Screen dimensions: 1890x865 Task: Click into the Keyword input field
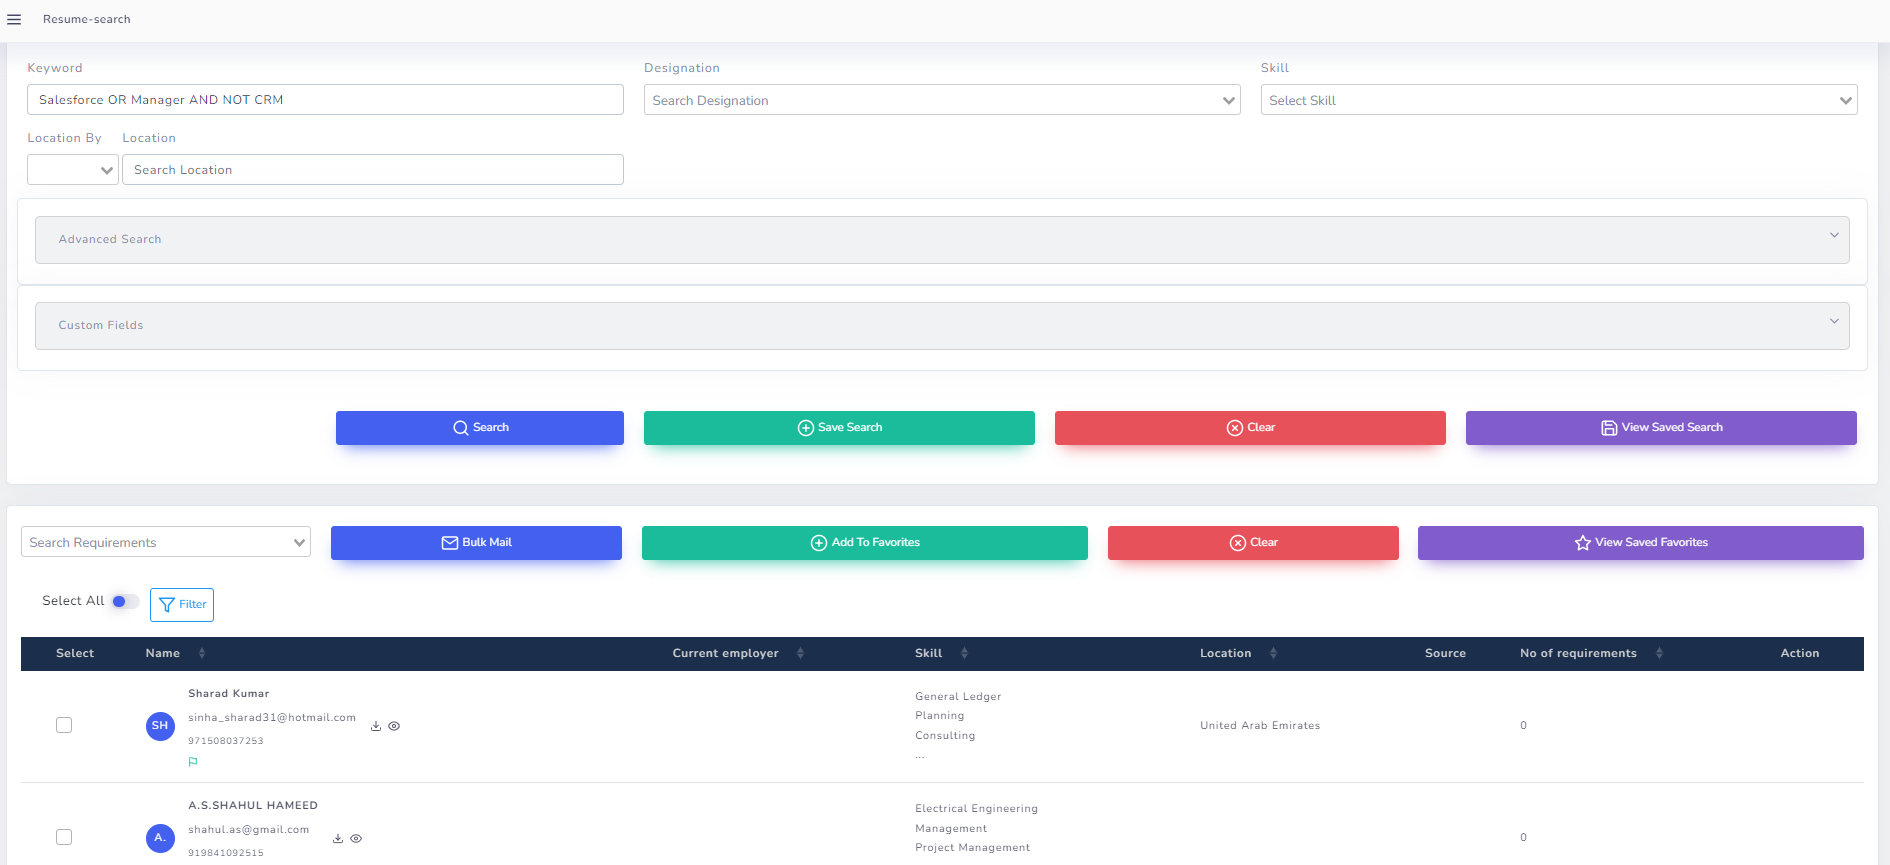click(325, 100)
